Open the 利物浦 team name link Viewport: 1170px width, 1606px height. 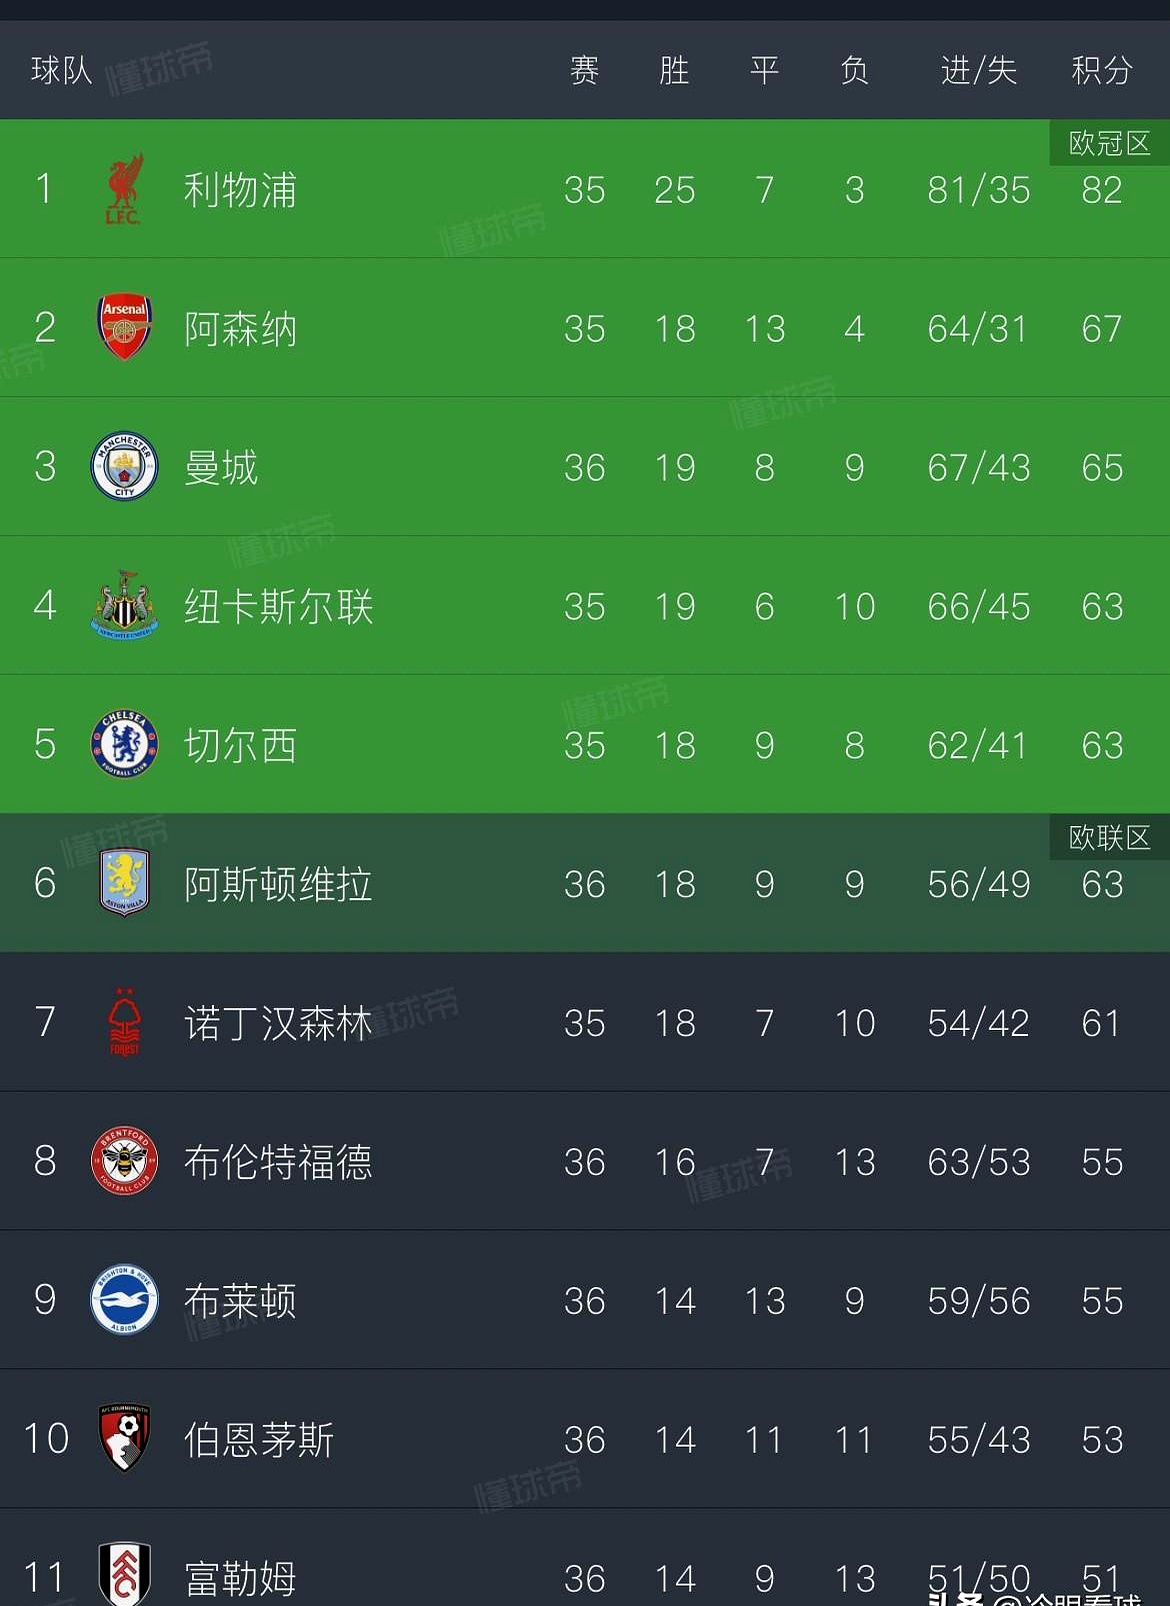coord(240,190)
